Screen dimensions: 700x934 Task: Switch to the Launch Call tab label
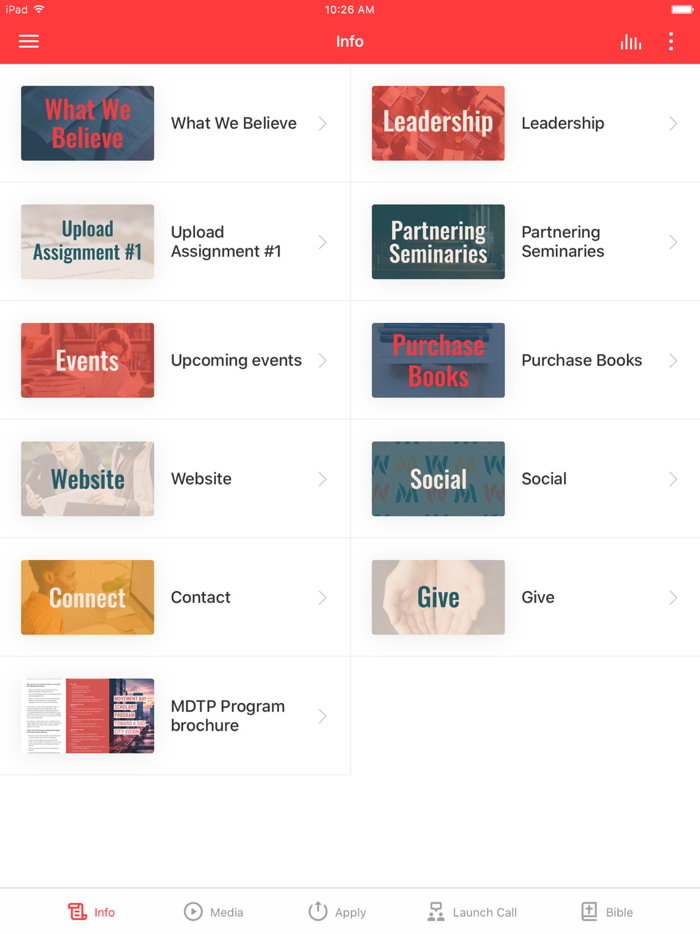tap(485, 912)
